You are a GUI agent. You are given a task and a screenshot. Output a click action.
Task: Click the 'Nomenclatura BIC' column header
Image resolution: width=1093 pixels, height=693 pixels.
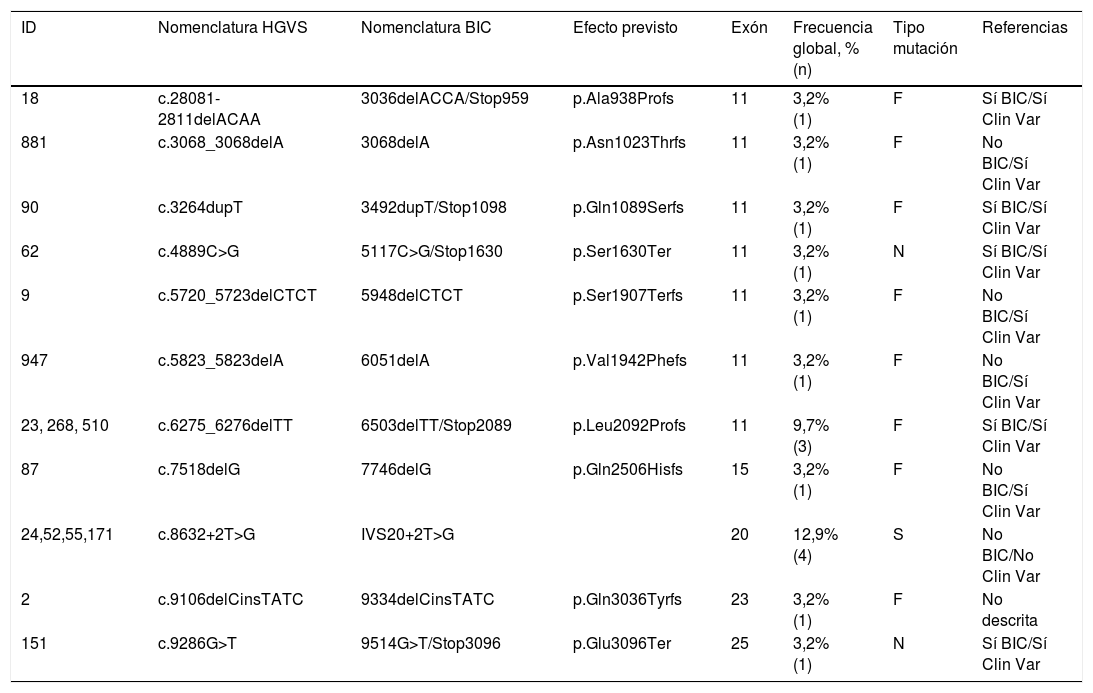[x=415, y=28]
